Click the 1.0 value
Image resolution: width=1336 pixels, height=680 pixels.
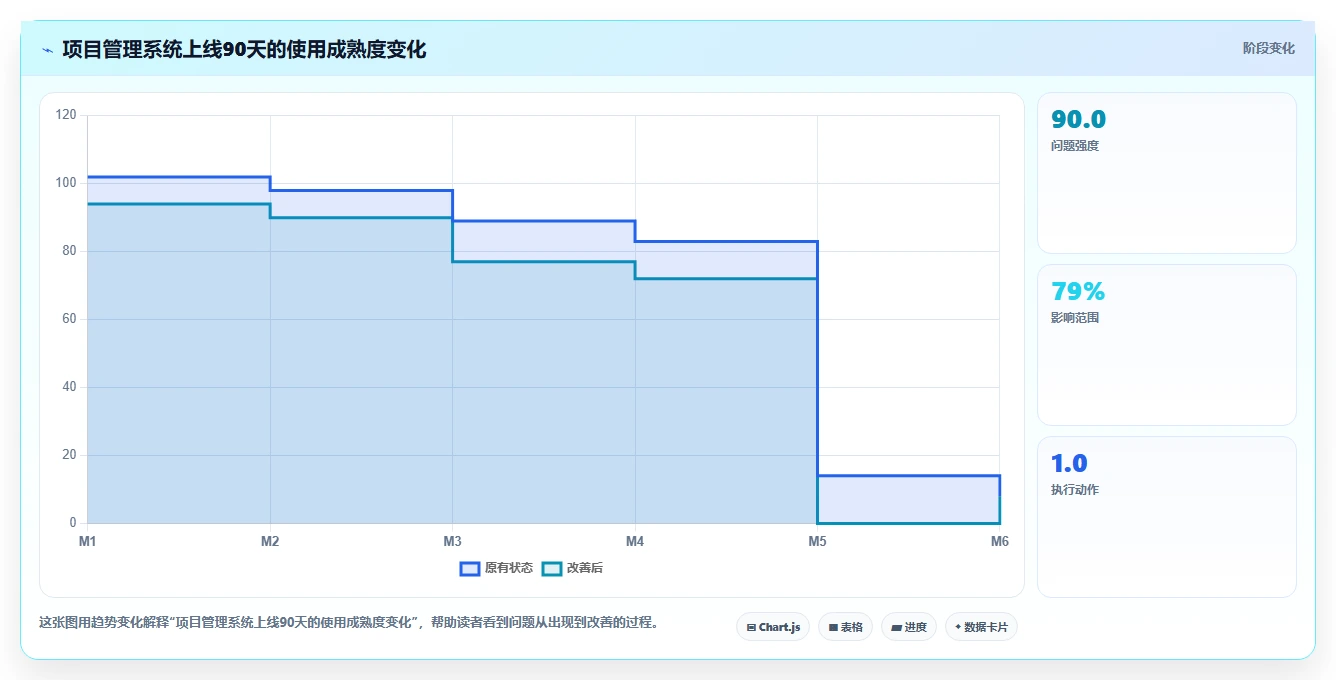coord(1069,464)
